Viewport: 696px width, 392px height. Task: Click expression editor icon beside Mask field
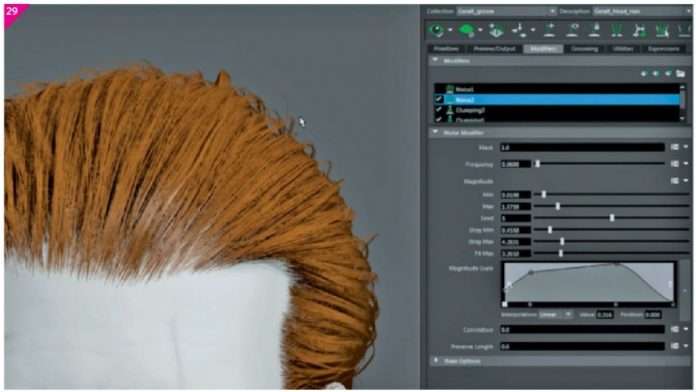[675, 147]
